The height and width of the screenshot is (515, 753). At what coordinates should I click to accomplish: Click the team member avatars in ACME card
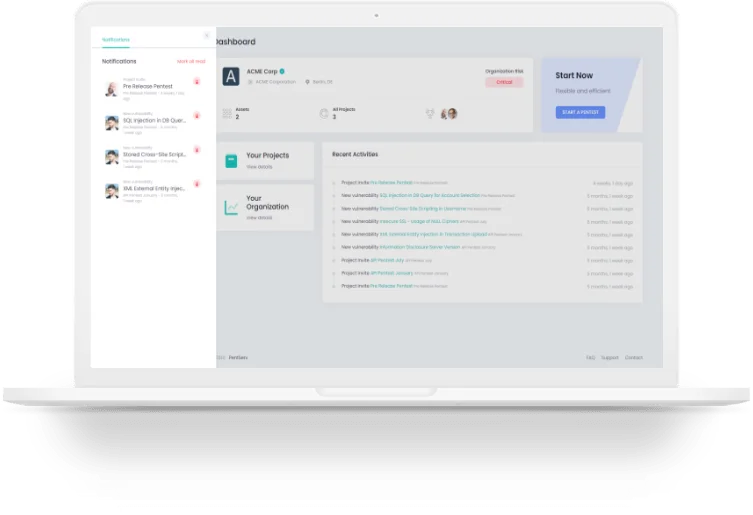pos(447,113)
